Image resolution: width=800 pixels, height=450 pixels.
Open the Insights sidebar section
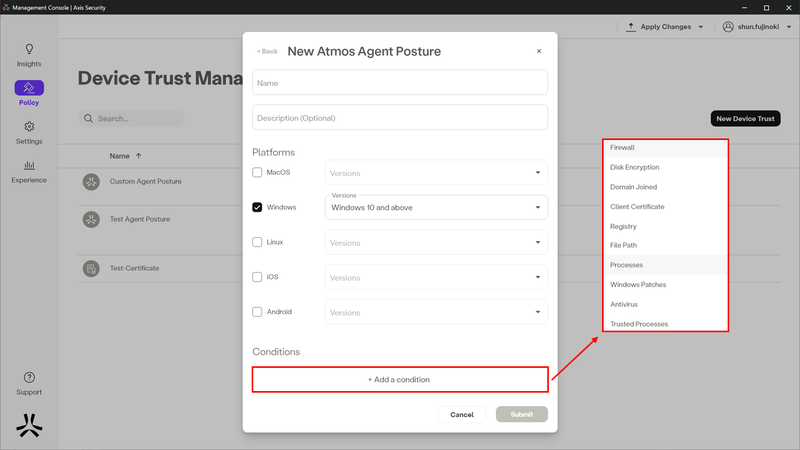pos(29,56)
